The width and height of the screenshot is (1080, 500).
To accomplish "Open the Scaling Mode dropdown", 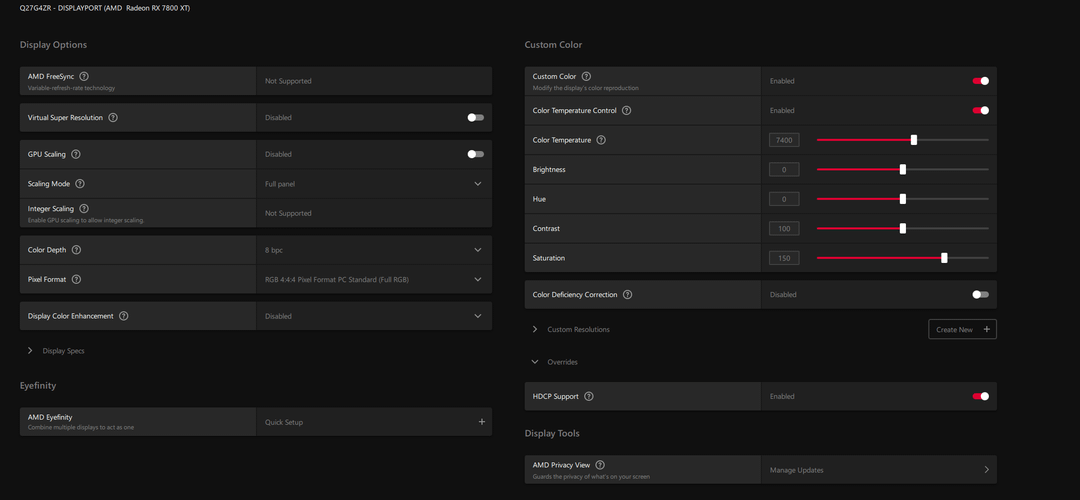I will 477,184.
